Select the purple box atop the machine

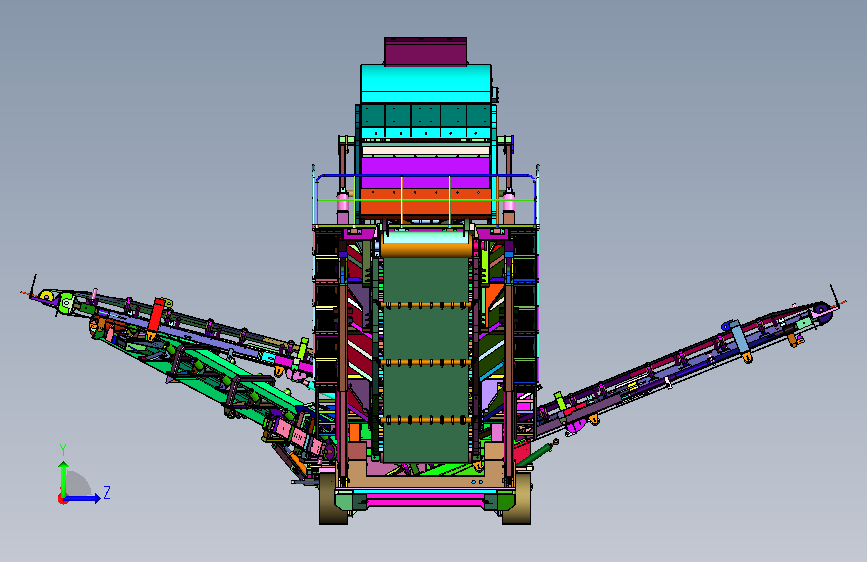tap(425, 51)
